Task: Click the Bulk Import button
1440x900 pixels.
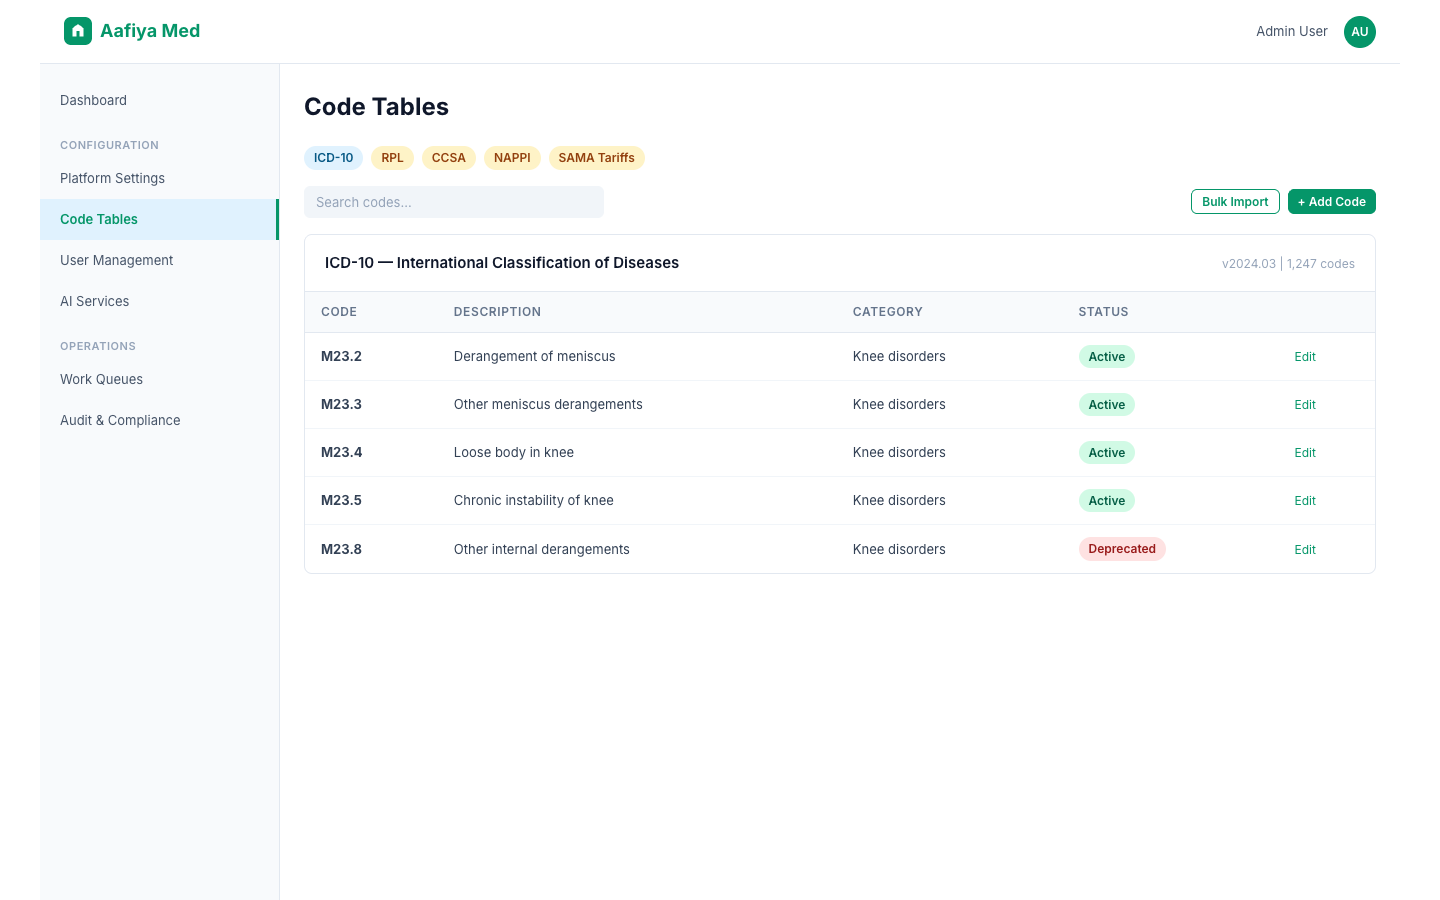Action: tap(1235, 202)
